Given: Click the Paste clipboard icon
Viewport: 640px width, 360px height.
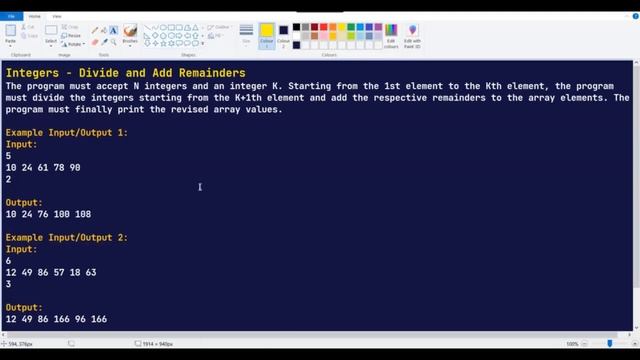Looking at the screenshot, I should (11, 30).
